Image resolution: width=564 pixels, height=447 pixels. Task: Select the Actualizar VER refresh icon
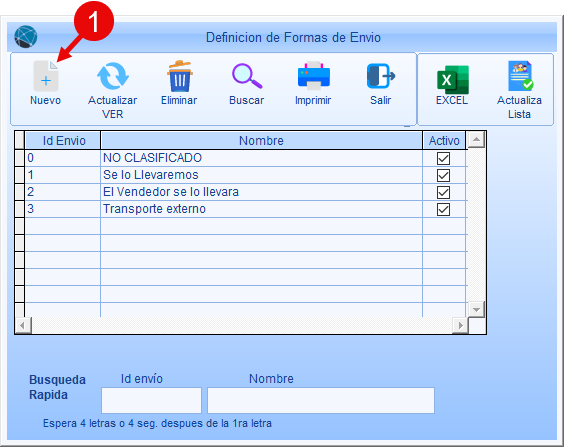pyautogui.click(x=113, y=76)
